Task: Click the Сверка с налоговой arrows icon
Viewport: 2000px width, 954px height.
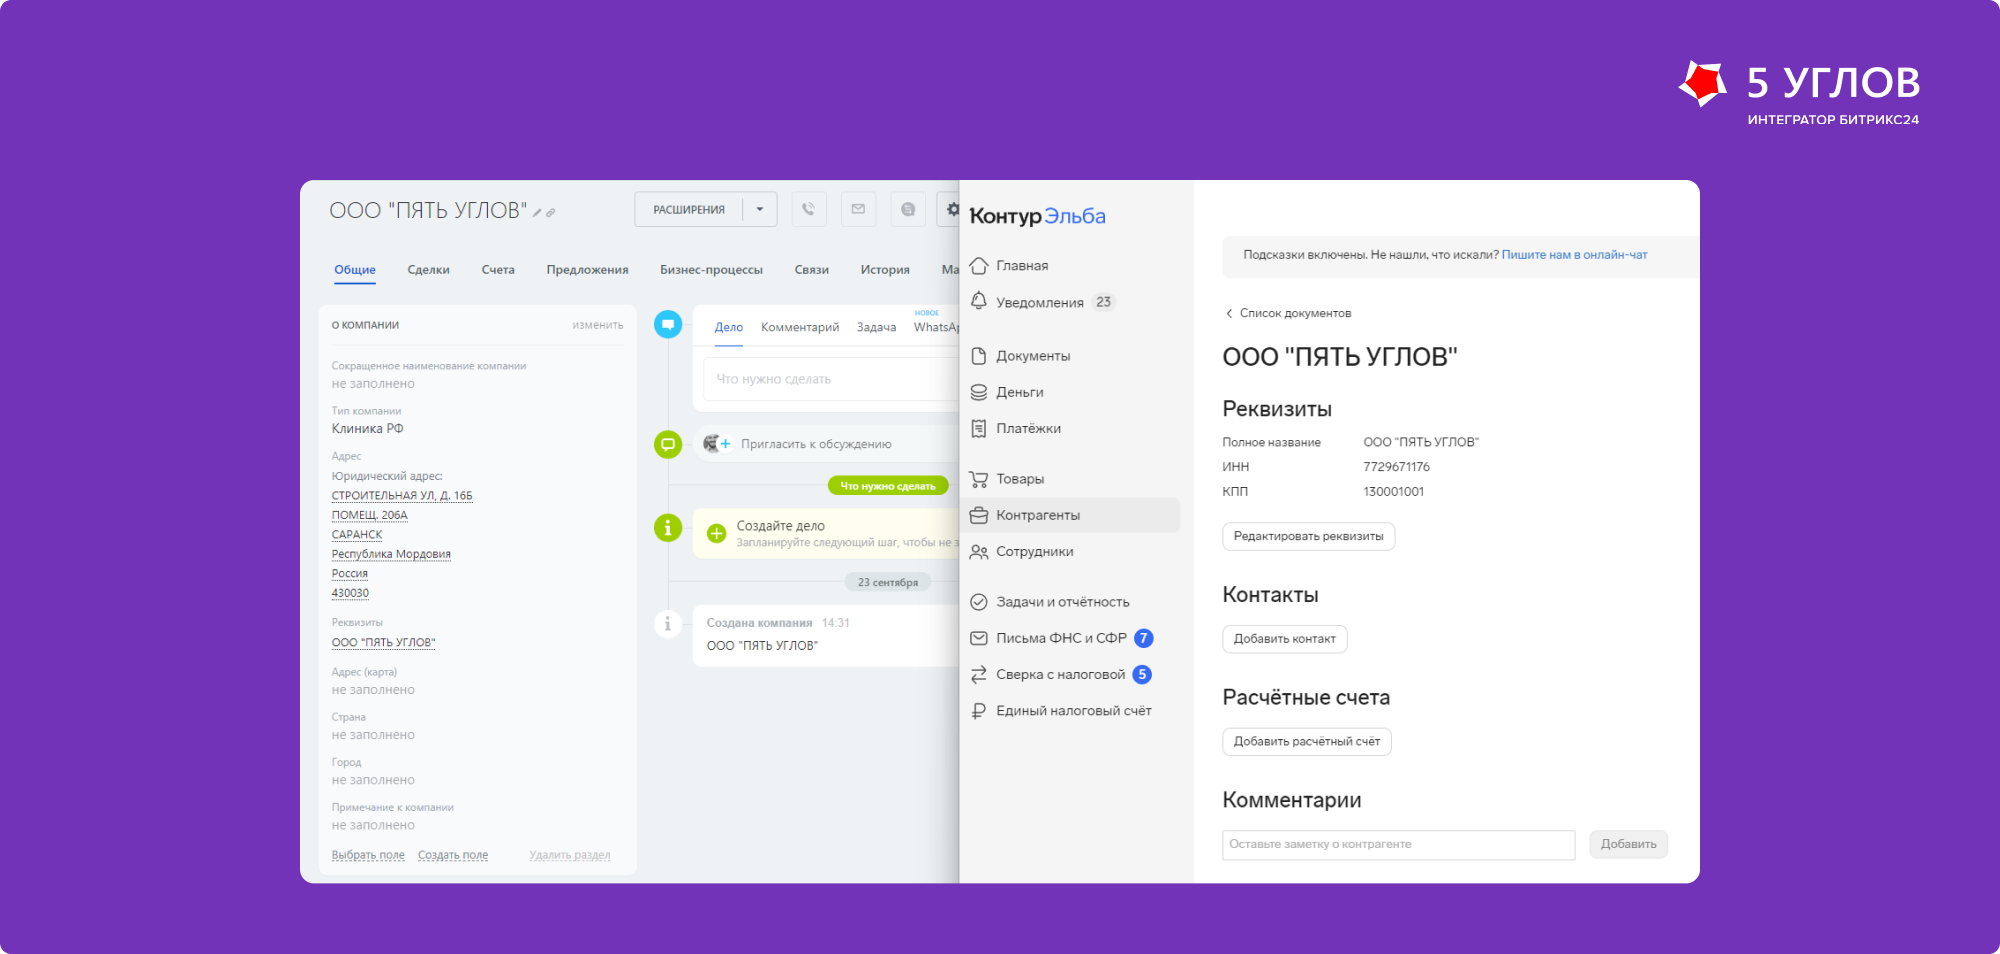Action: point(979,675)
